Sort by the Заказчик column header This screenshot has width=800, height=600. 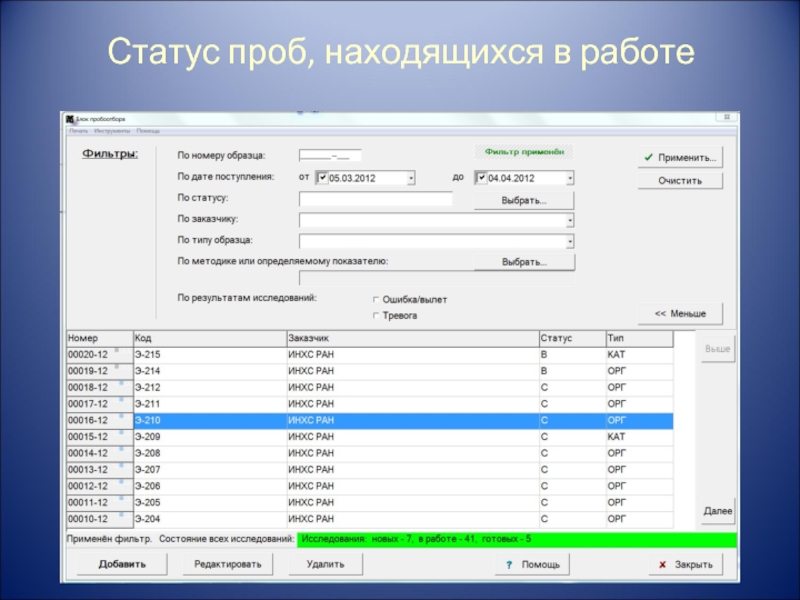(413, 338)
